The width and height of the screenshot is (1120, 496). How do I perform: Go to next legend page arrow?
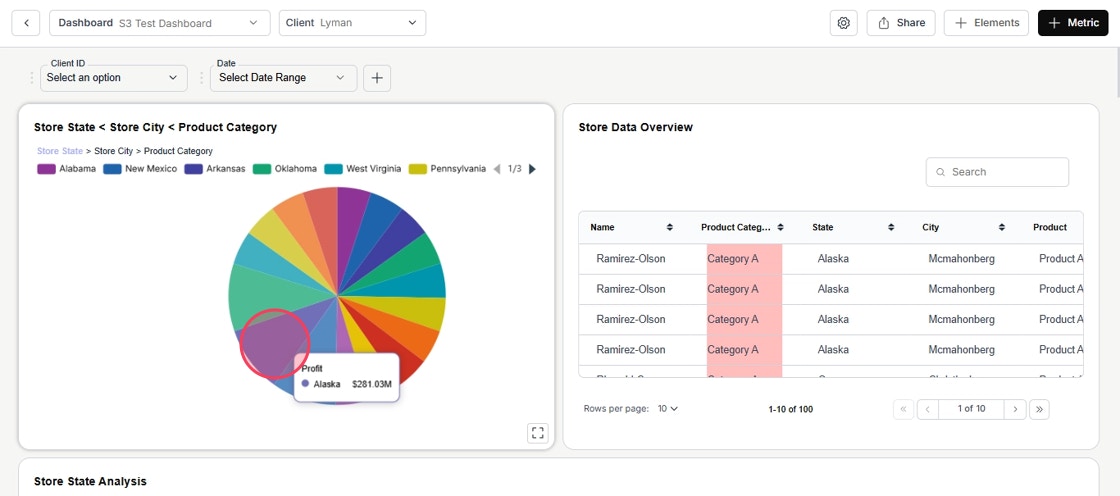pyautogui.click(x=532, y=169)
